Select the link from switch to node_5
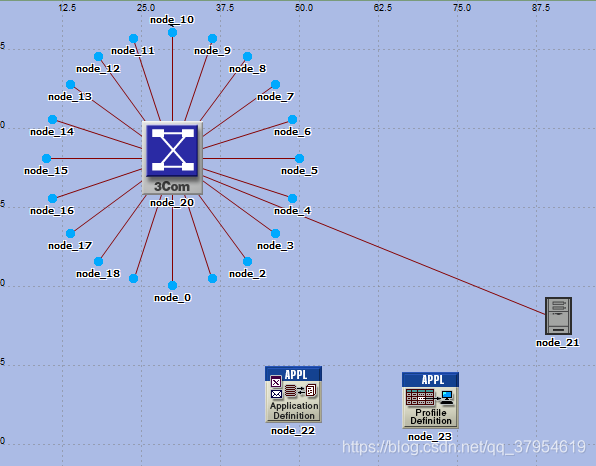This screenshot has height=466, width=596. click(249, 158)
